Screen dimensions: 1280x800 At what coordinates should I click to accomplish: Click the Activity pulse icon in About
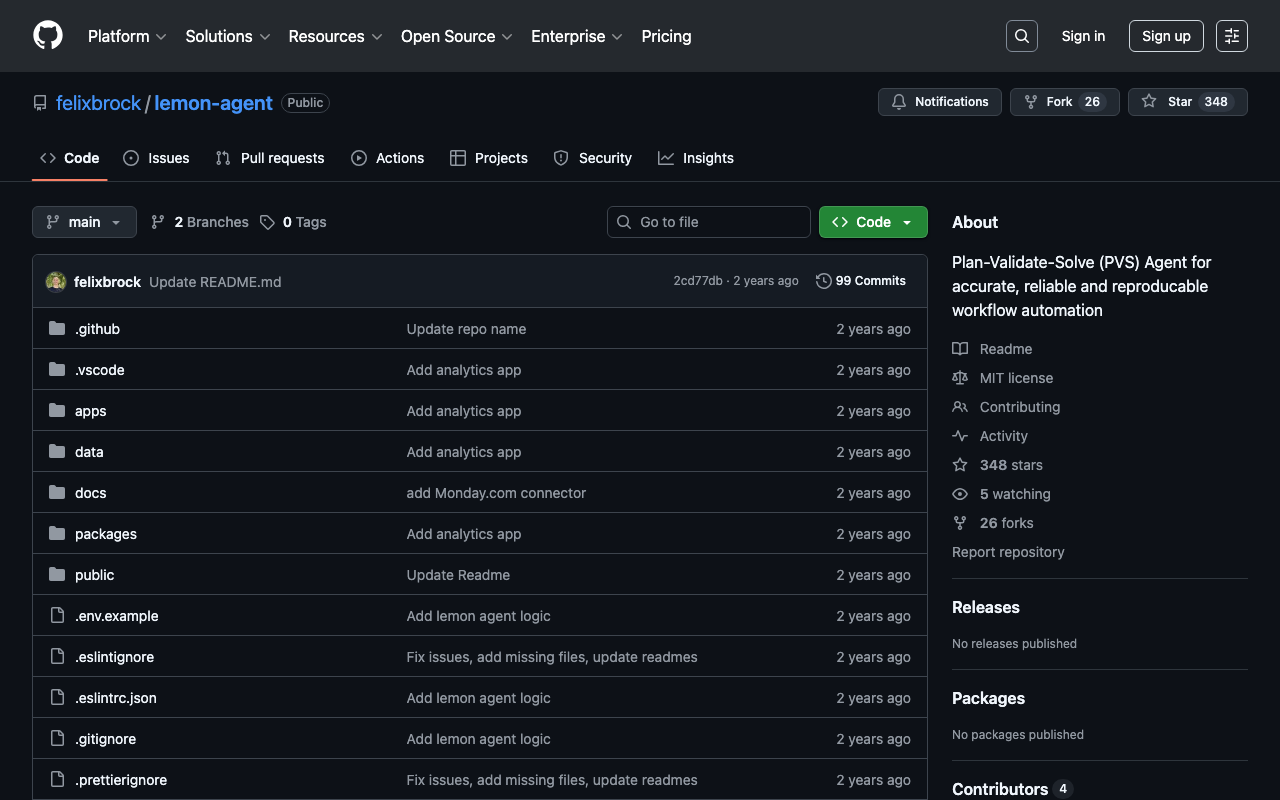tap(960, 436)
